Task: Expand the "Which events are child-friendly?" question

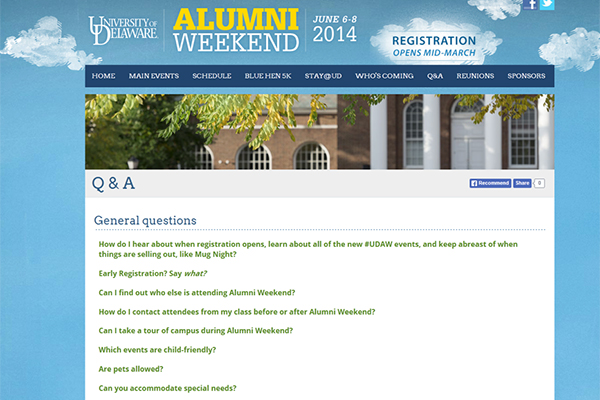Action: (157, 350)
